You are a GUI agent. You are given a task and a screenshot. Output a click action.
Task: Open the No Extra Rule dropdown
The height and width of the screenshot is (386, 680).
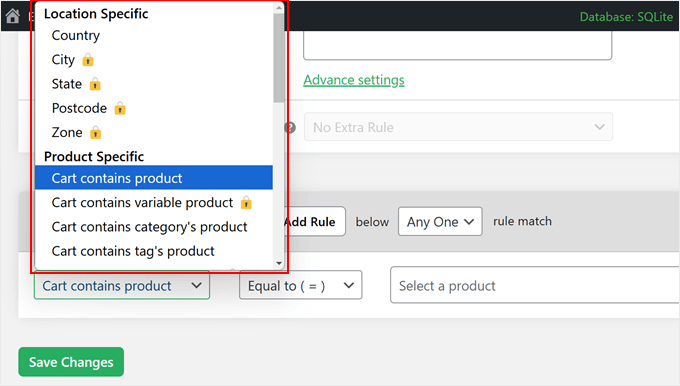[458, 127]
